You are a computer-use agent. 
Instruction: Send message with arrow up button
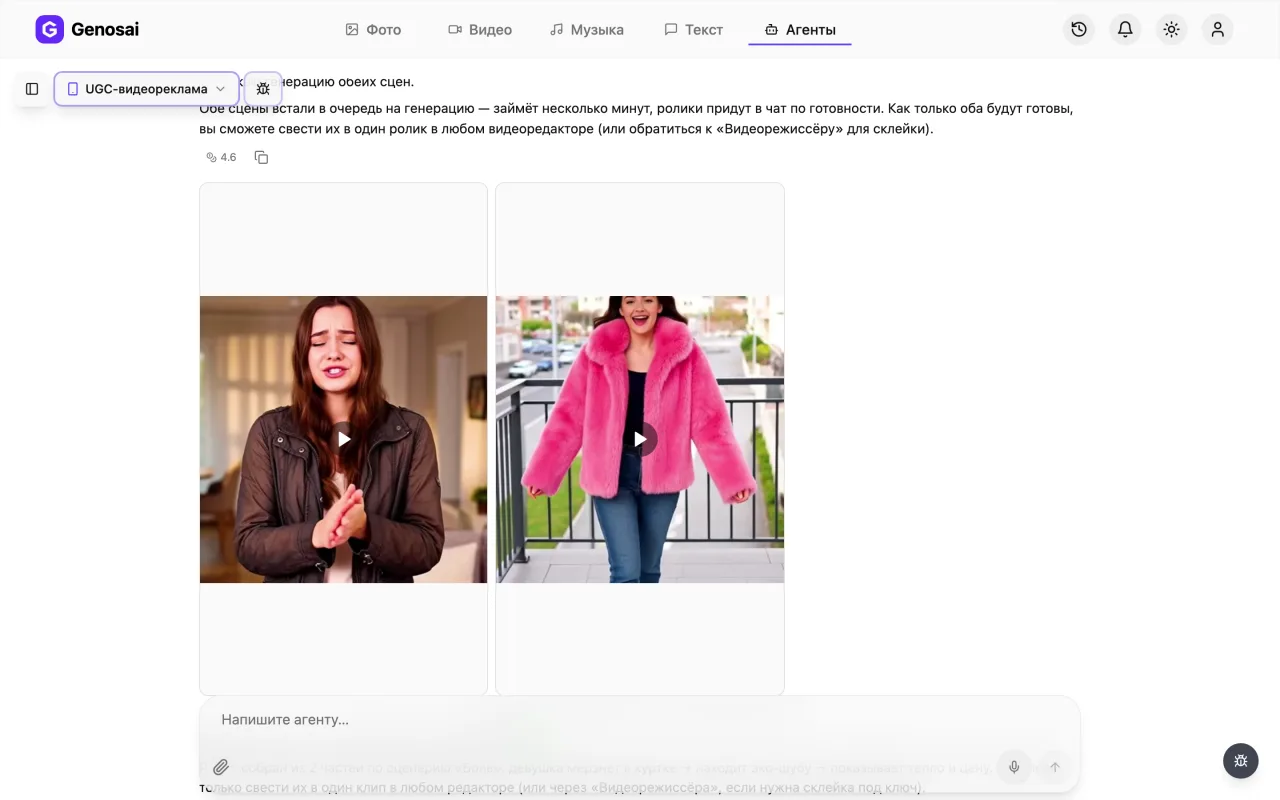point(1054,767)
